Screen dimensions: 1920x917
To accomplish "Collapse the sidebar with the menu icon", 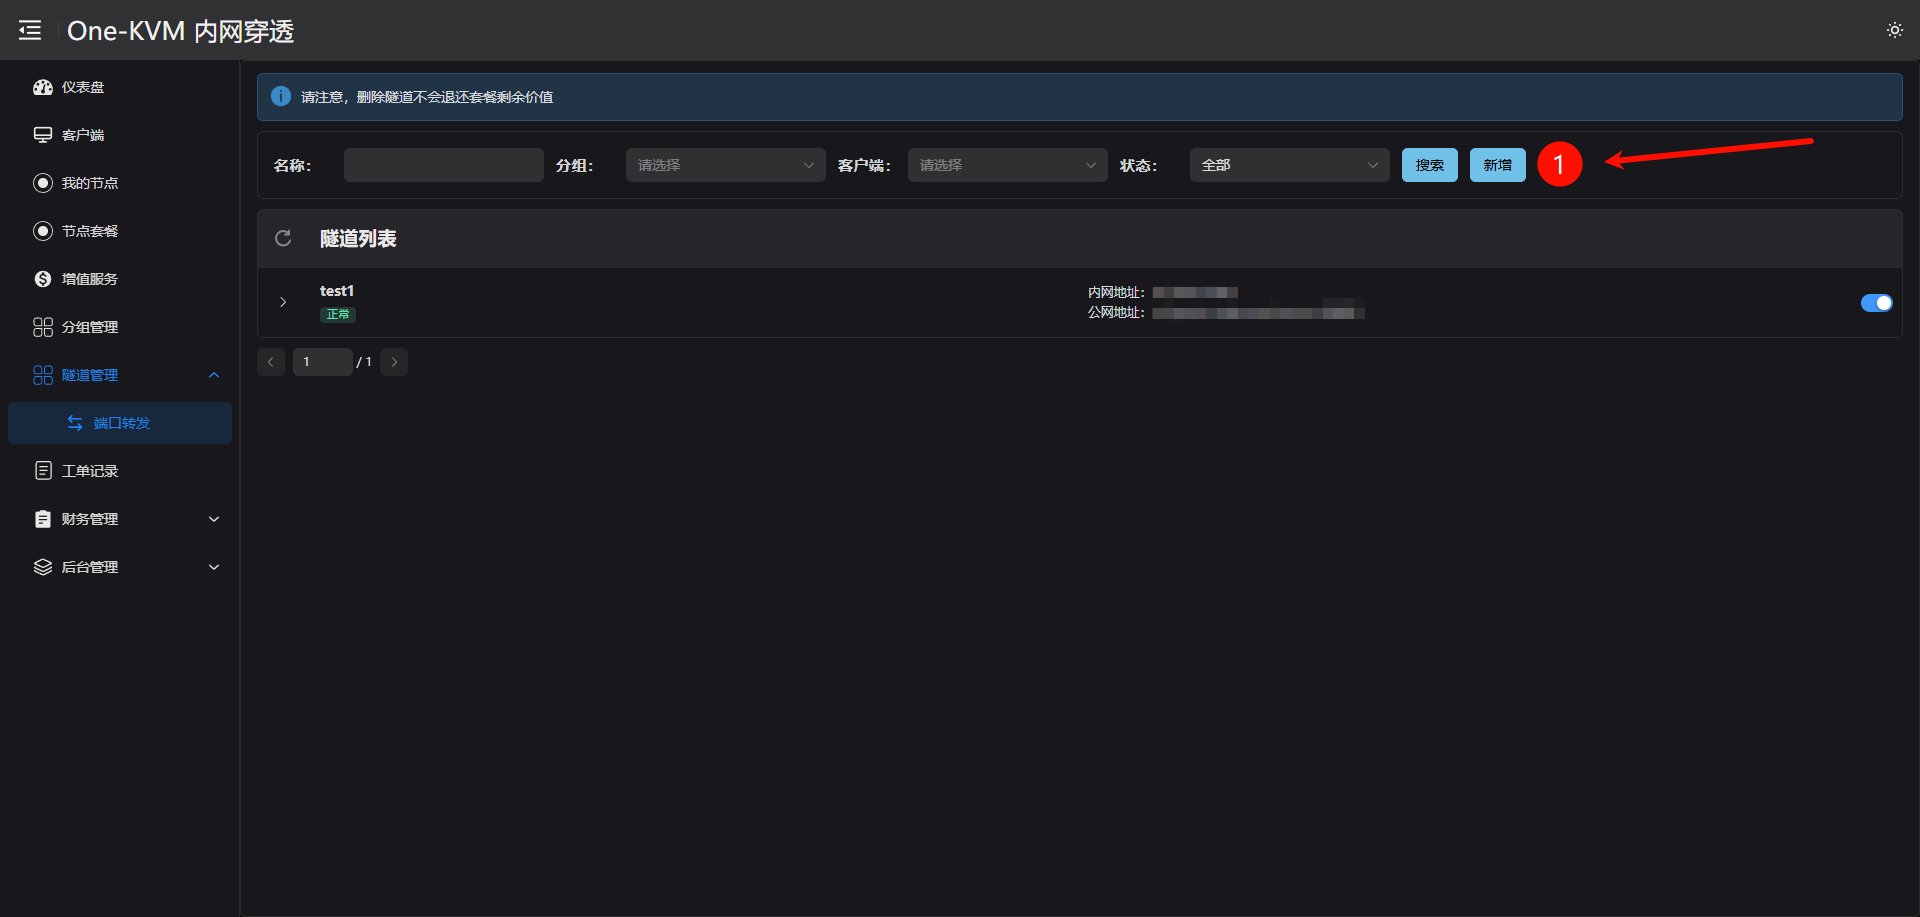I will coord(30,31).
